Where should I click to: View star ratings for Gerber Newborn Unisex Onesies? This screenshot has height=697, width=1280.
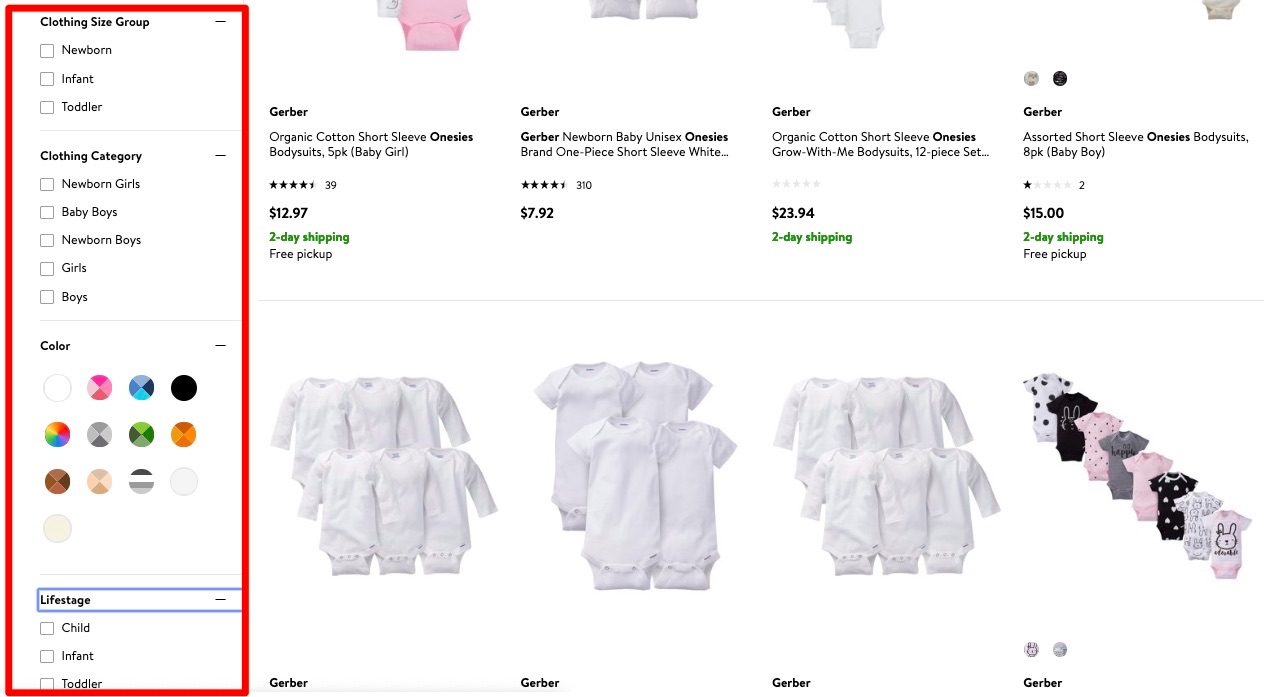547,185
